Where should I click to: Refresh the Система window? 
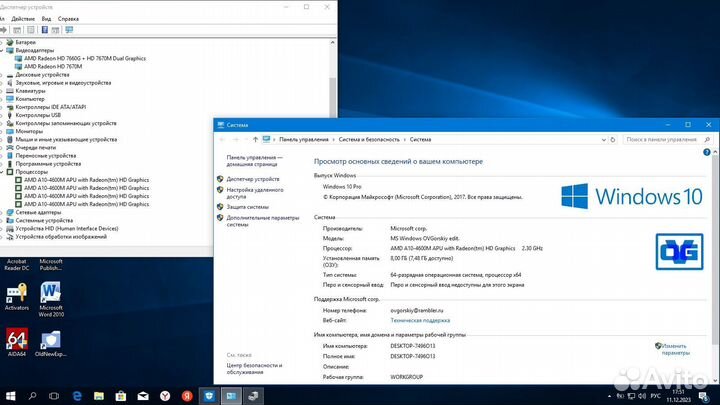pyautogui.click(x=613, y=140)
